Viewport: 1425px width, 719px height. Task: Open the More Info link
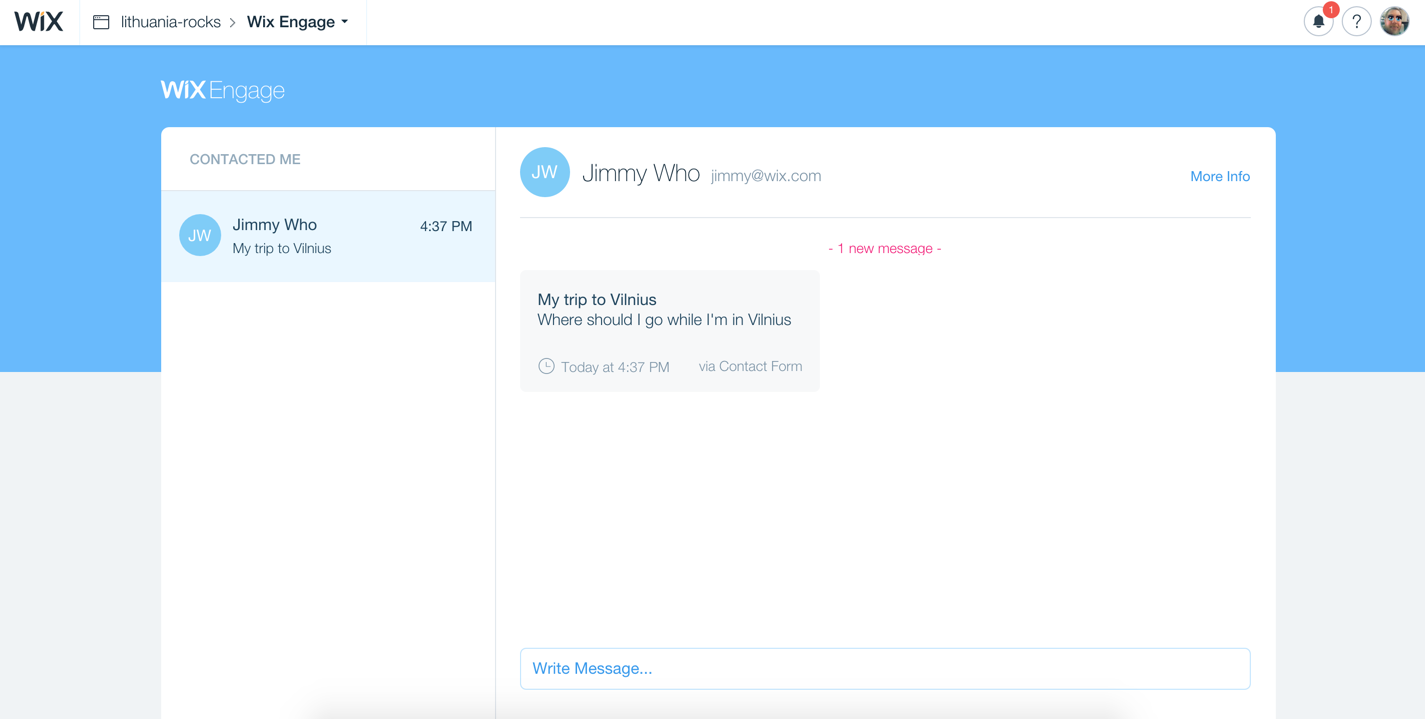(1220, 176)
